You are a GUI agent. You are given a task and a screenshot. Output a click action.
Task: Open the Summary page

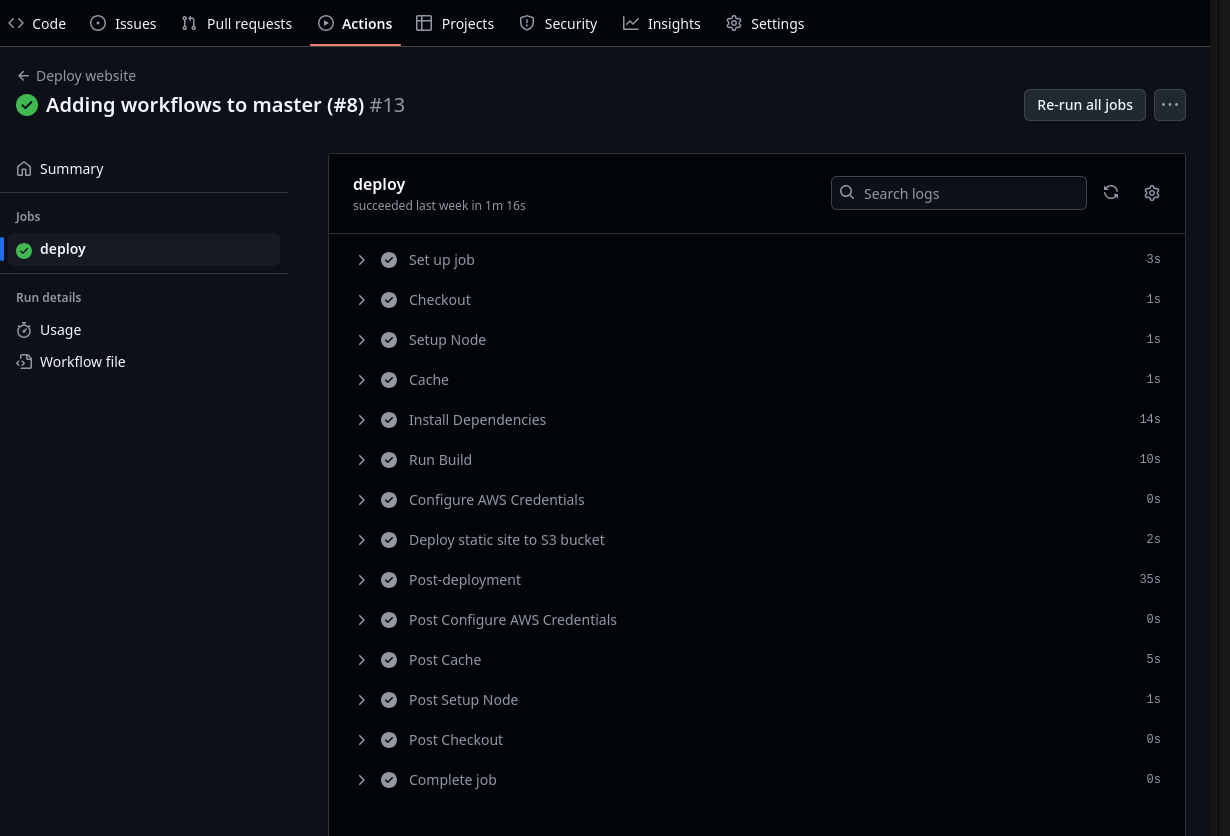[x=71, y=168]
